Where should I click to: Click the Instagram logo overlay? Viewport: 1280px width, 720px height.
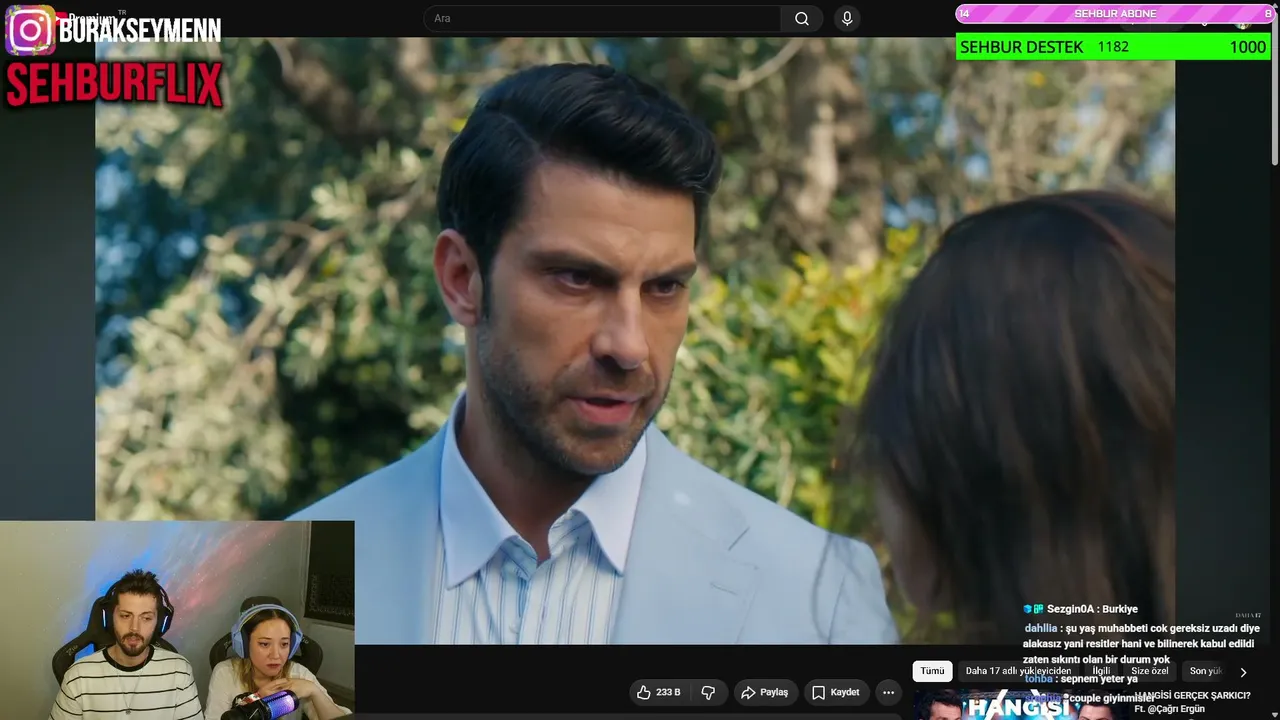[30, 30]
